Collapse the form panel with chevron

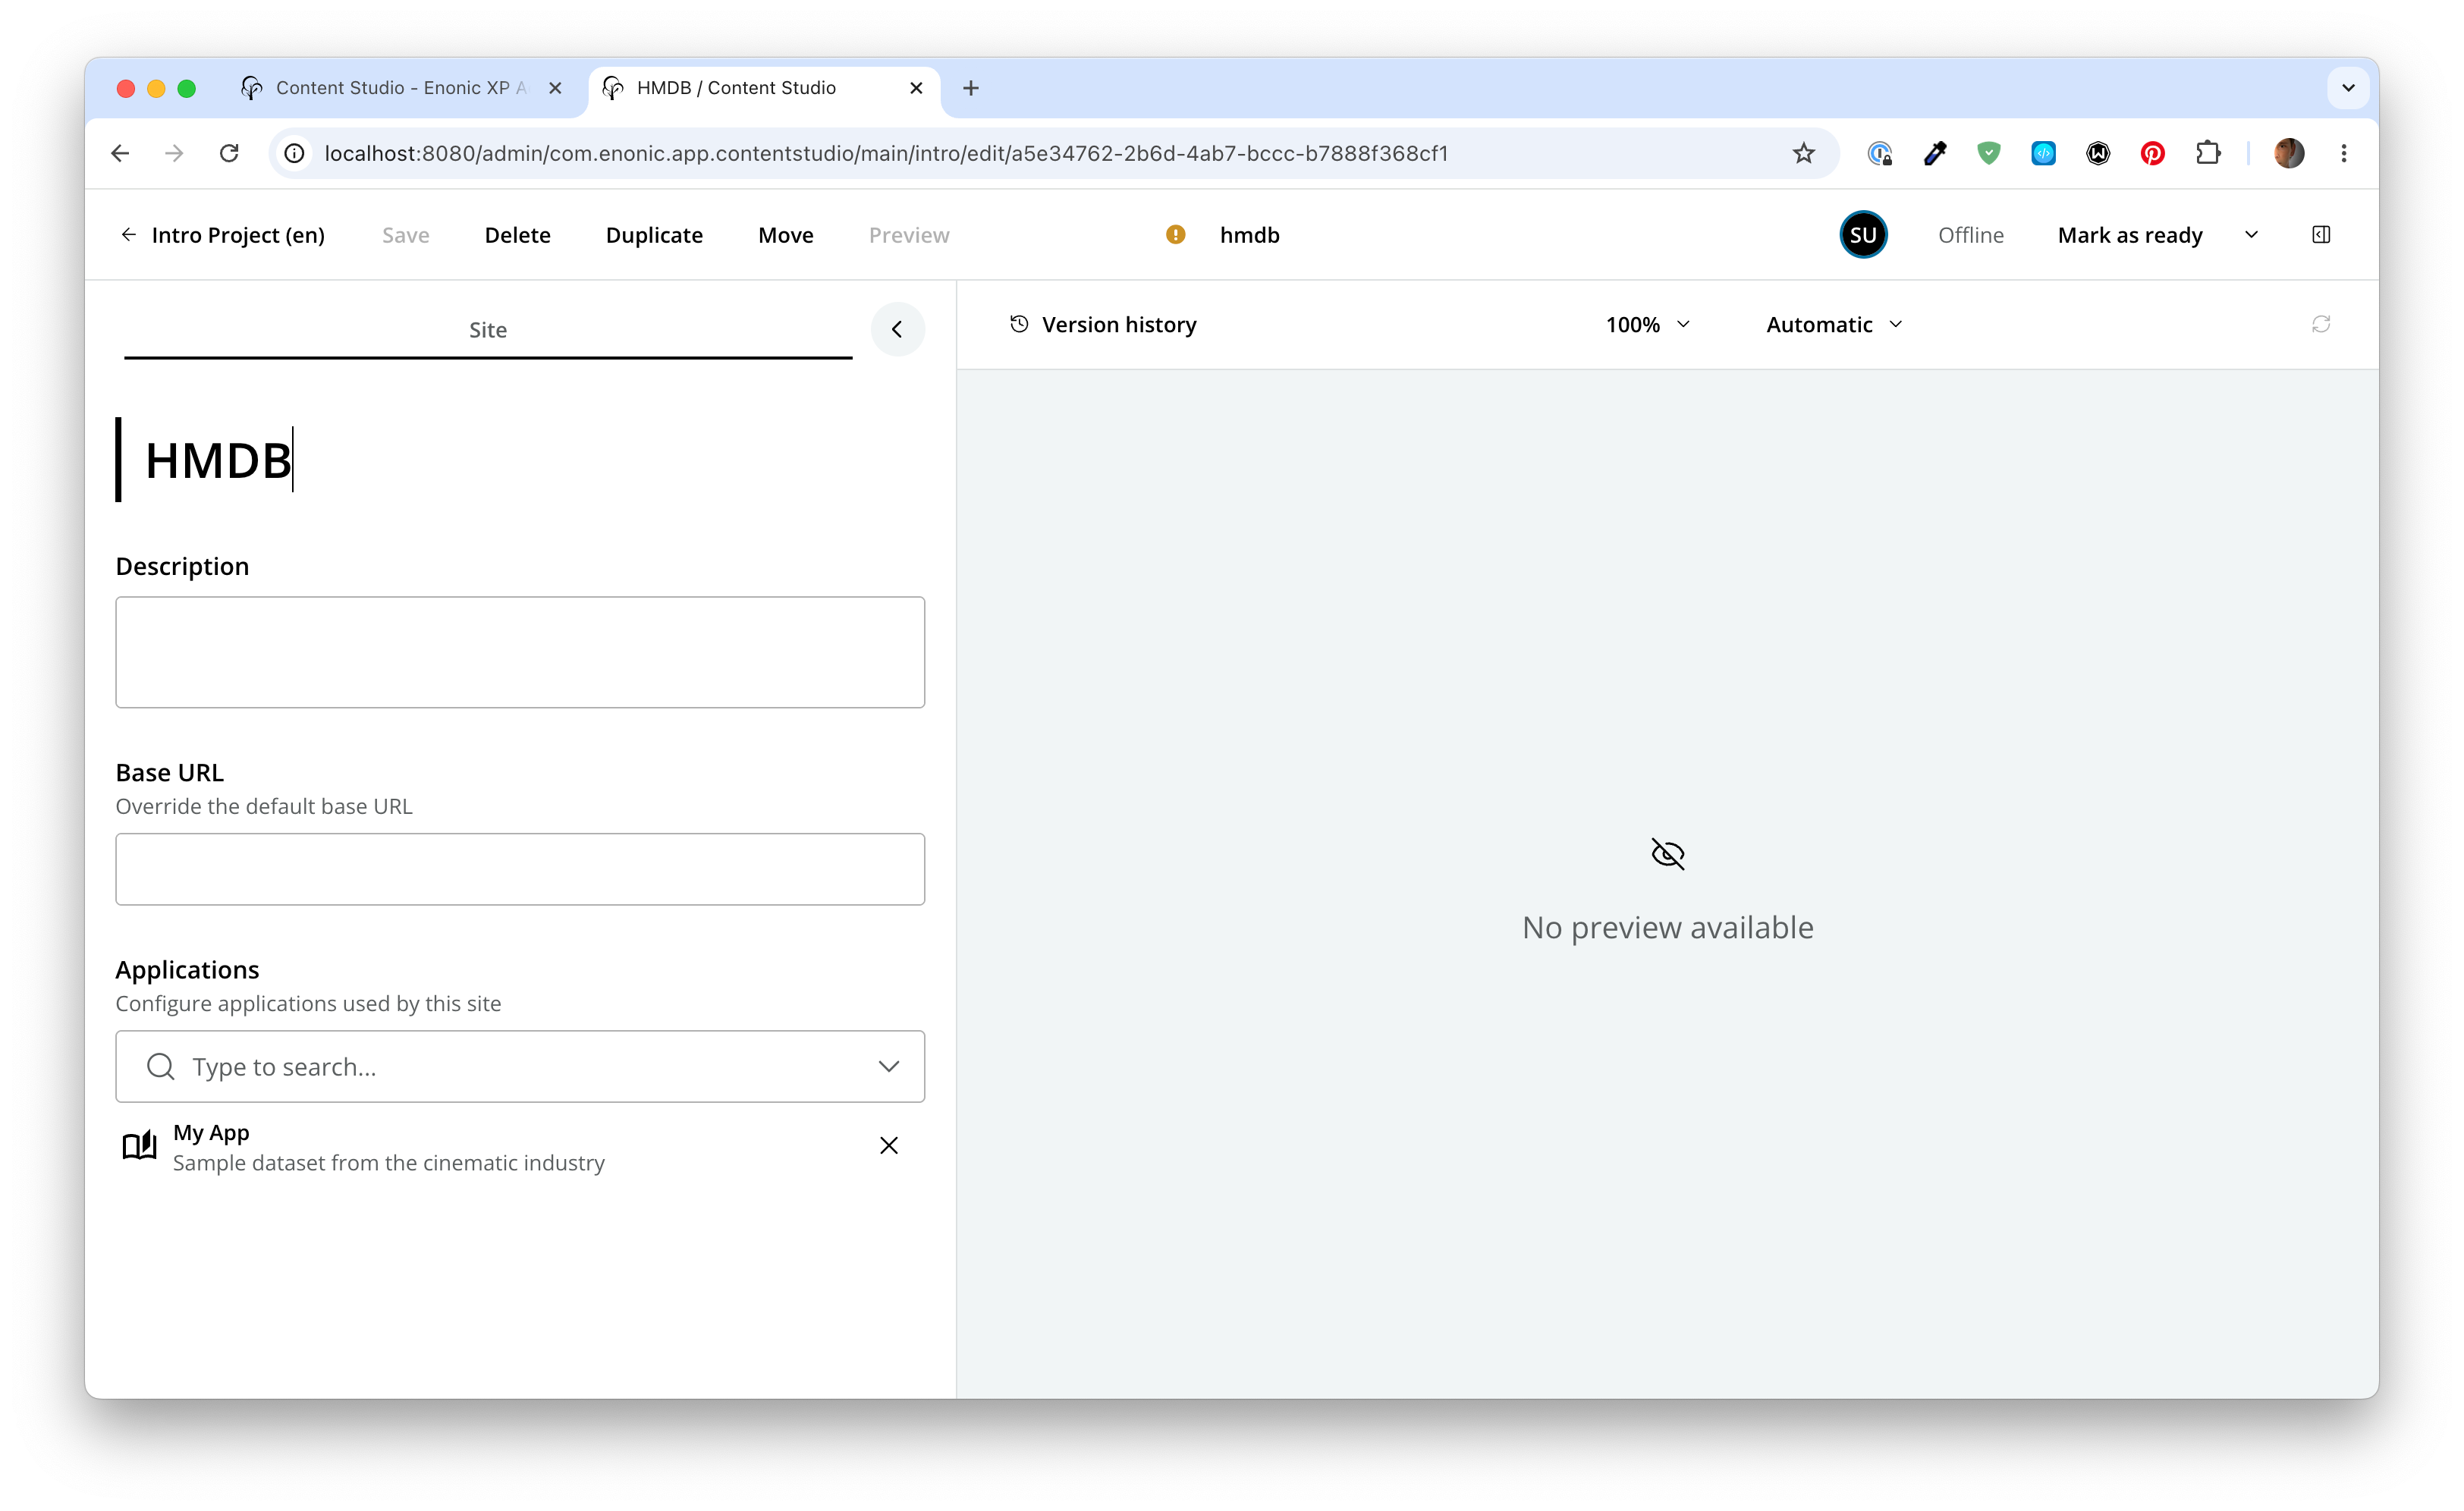click(897, 329)
